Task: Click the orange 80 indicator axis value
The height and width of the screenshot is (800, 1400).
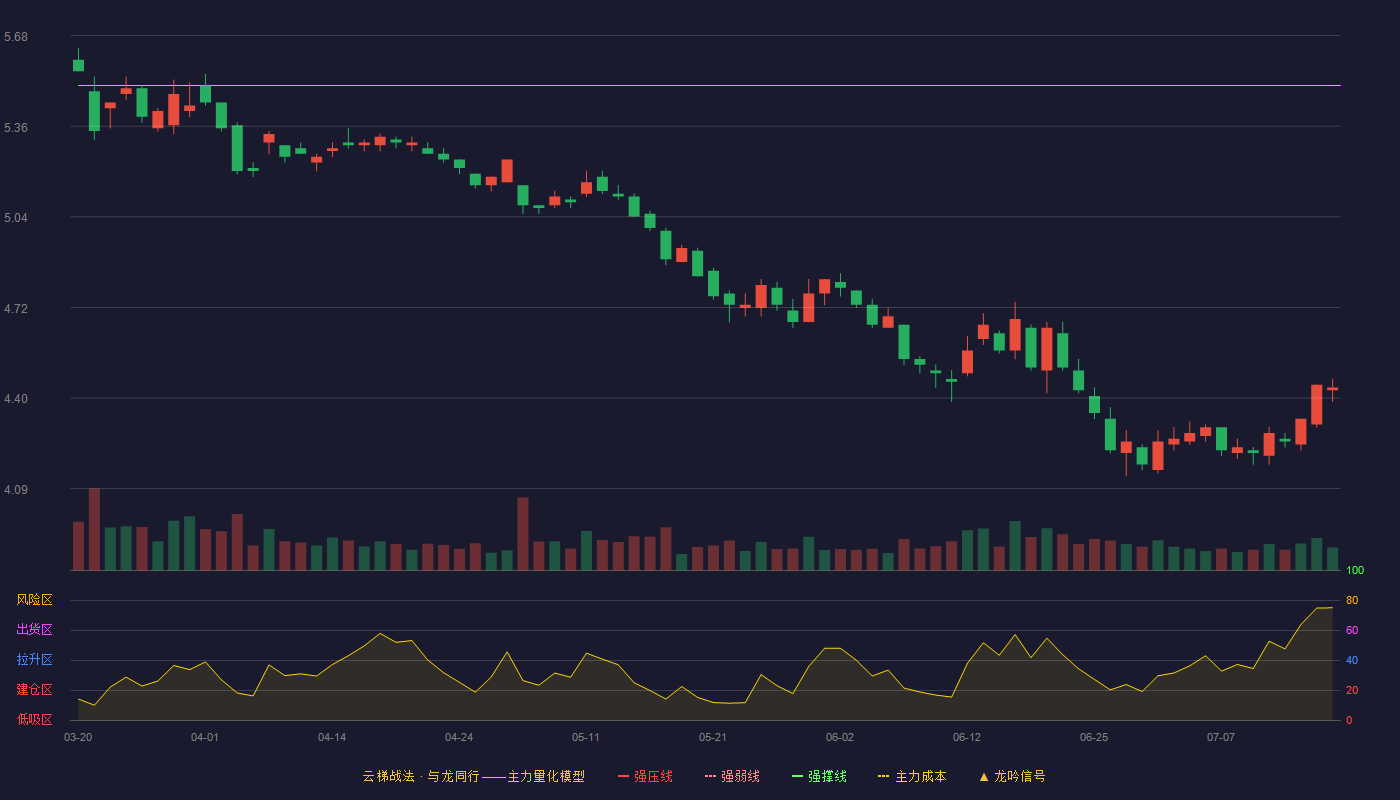Action: [1352, 600]
